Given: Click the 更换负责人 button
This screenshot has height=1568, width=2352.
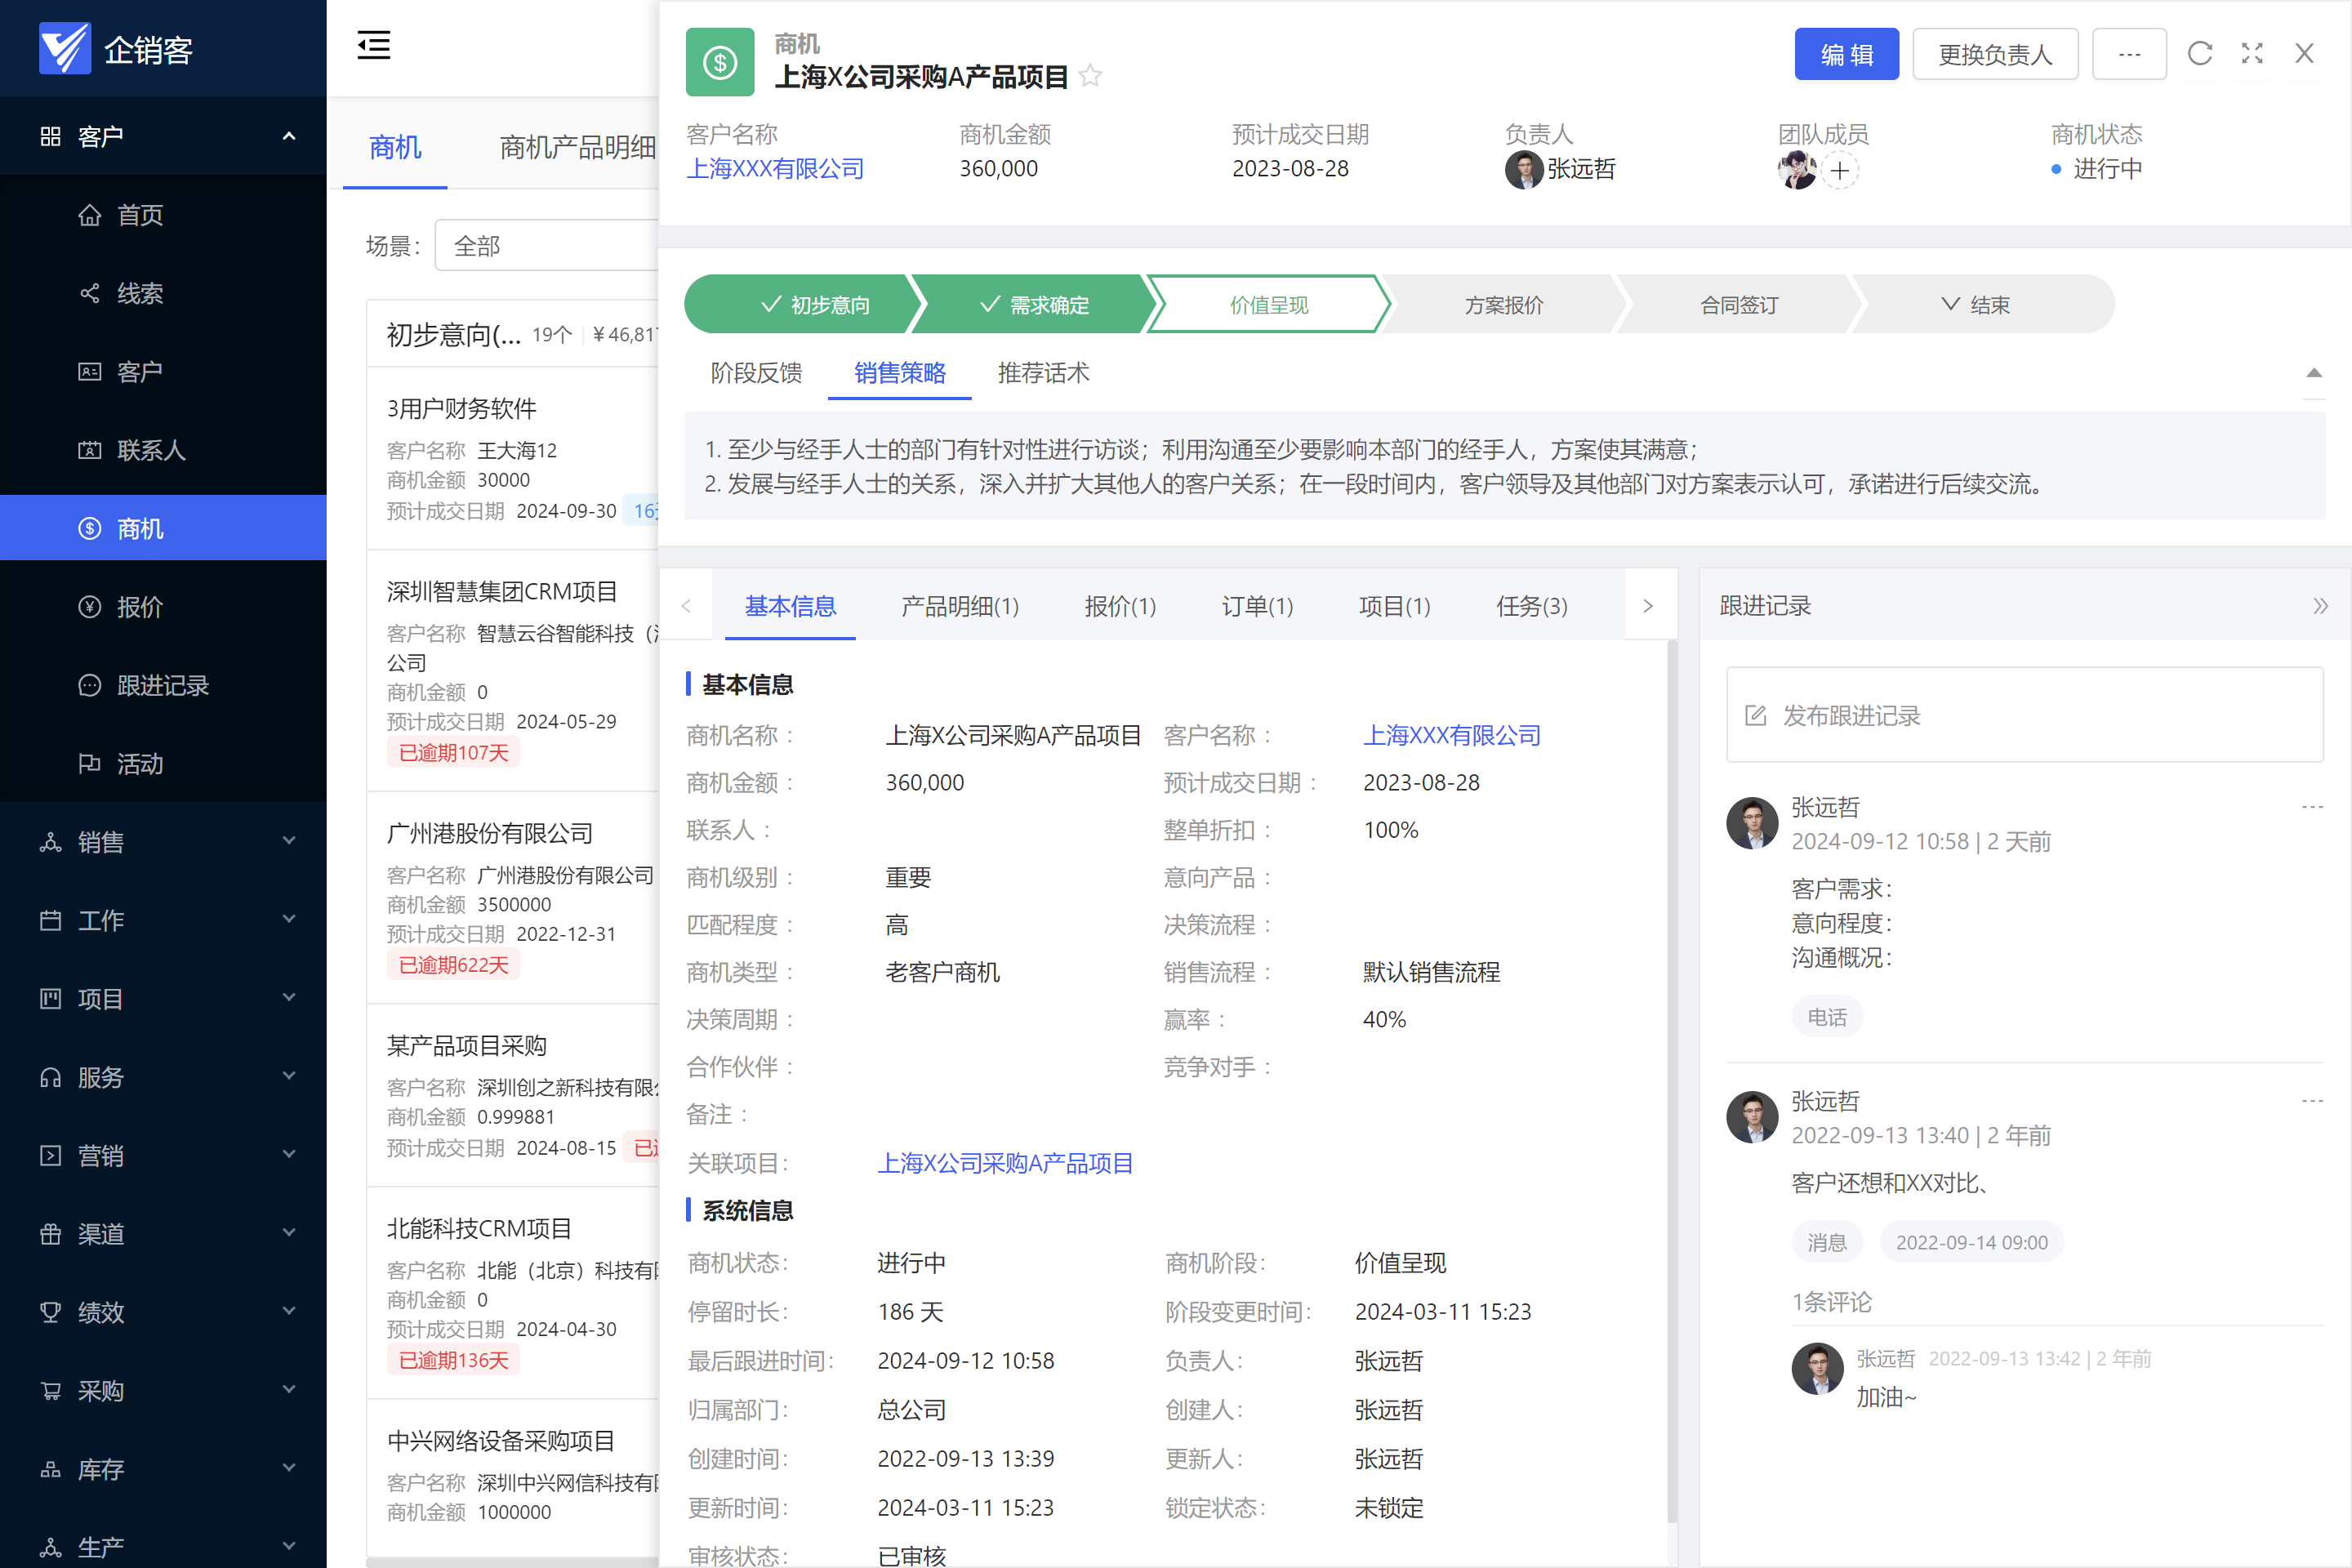Looking at the screenshot, I should [1994, 54].
